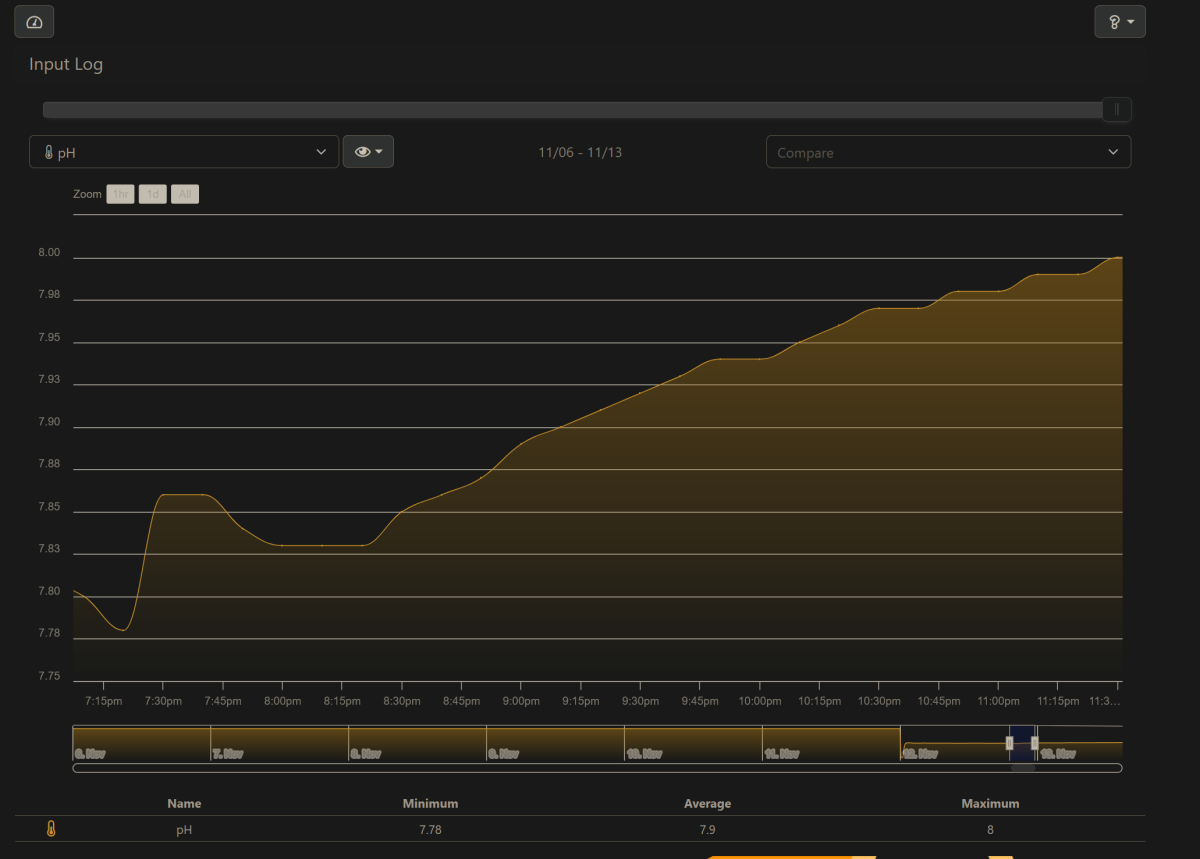Click the Maximum column header
This screenshot has height=859, width=1200.
pyautogui.click(x=990, y=803)
